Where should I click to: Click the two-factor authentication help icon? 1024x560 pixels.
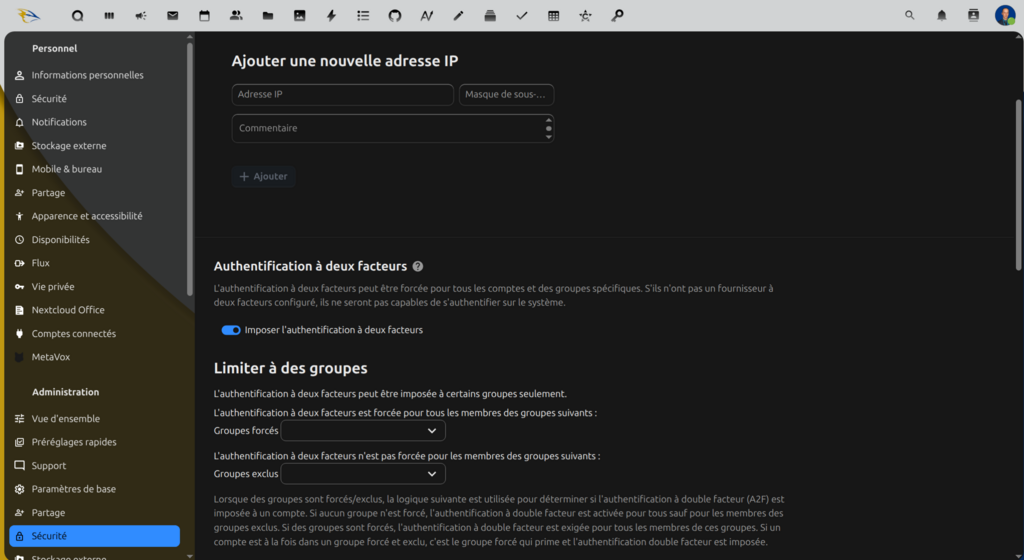[x=418, y=267]
